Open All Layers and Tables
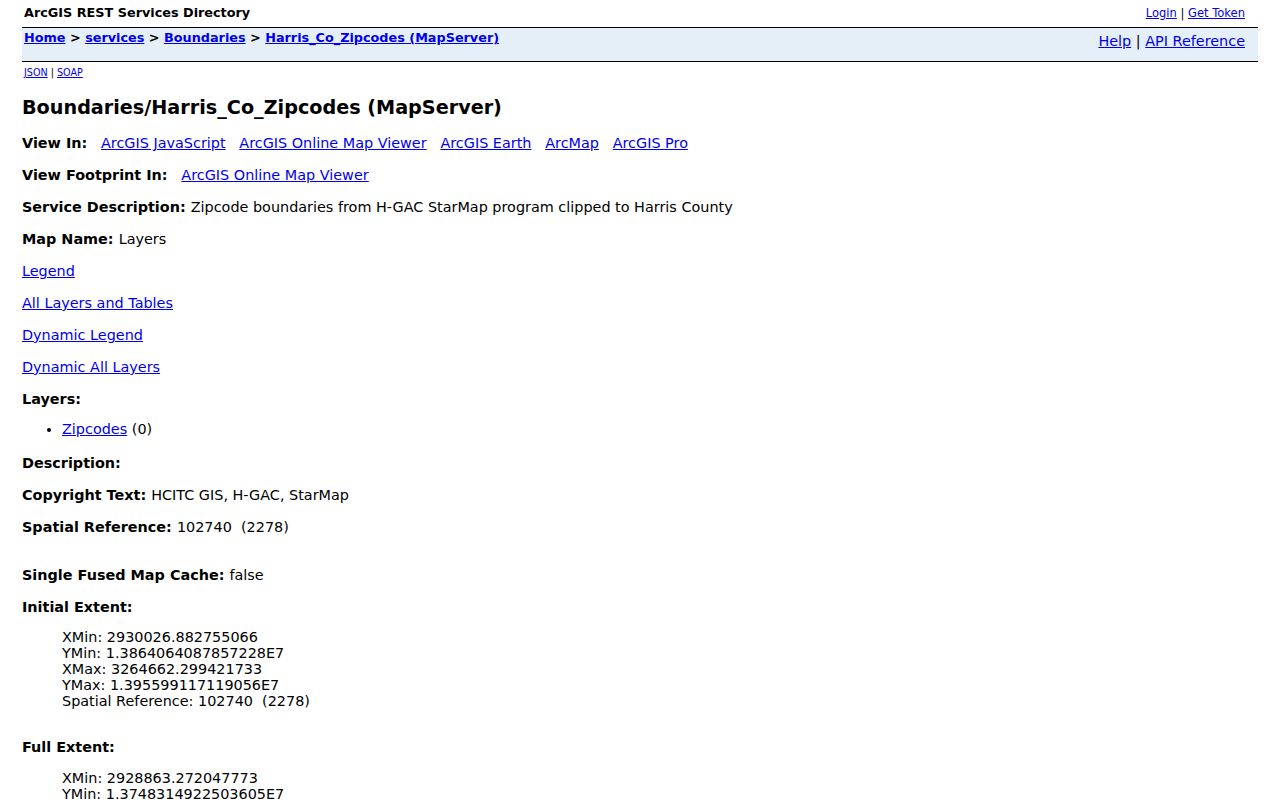Image resolution: width=1280 pixels, height=800 pixels. [97, 303]
